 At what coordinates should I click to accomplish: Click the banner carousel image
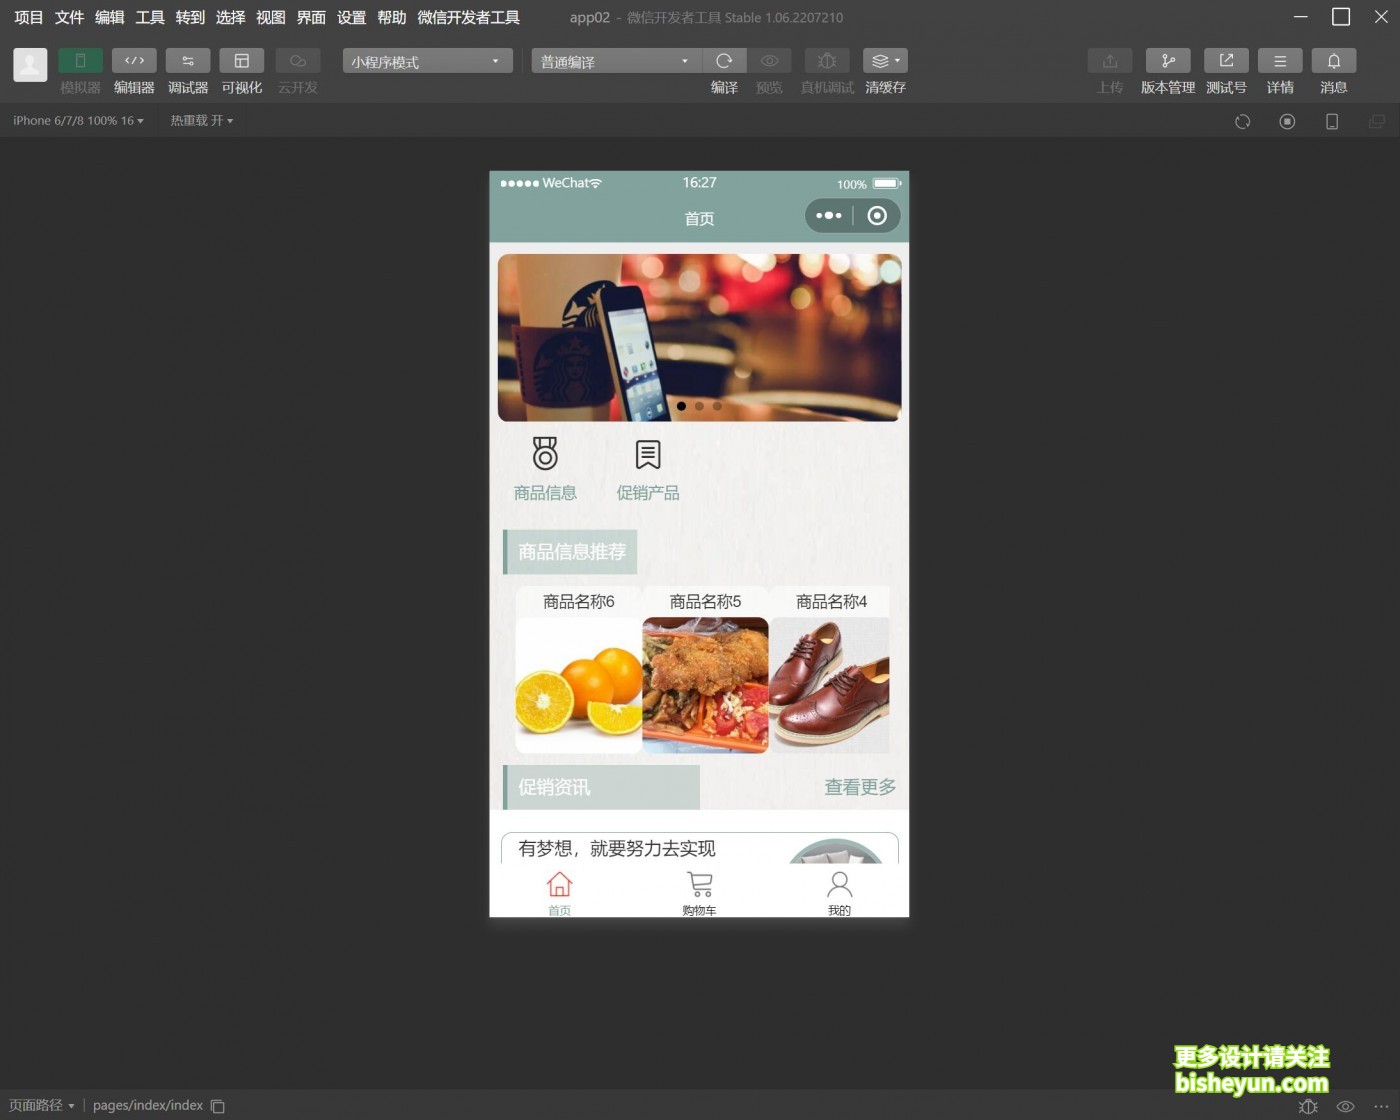point(700,337)
